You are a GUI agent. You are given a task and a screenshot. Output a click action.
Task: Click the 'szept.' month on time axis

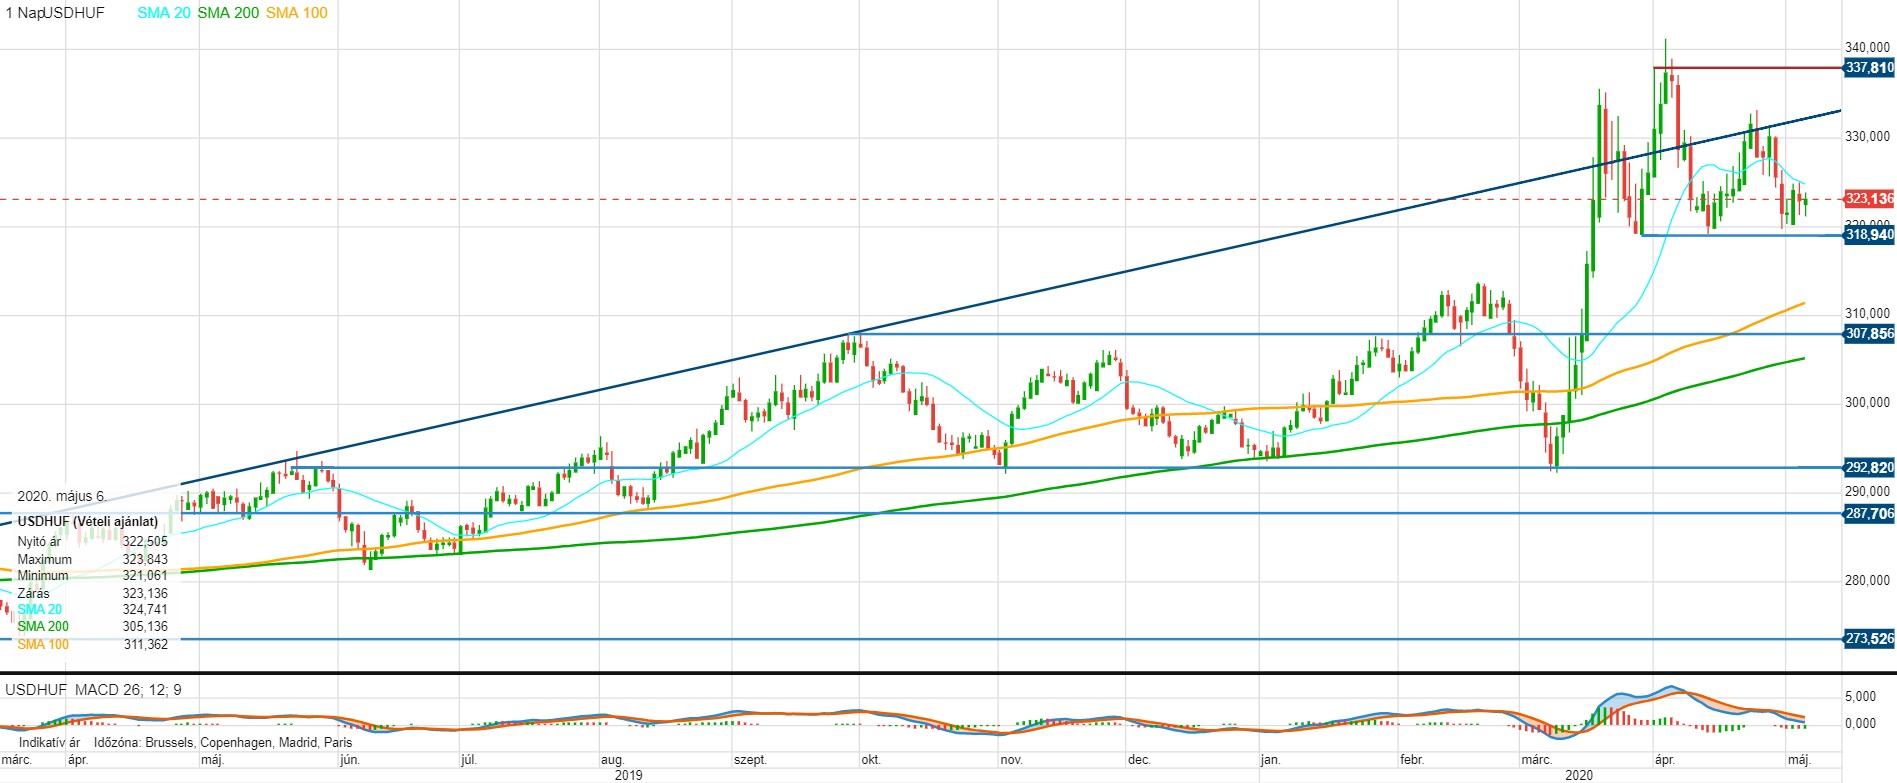(x=750, y=760)
